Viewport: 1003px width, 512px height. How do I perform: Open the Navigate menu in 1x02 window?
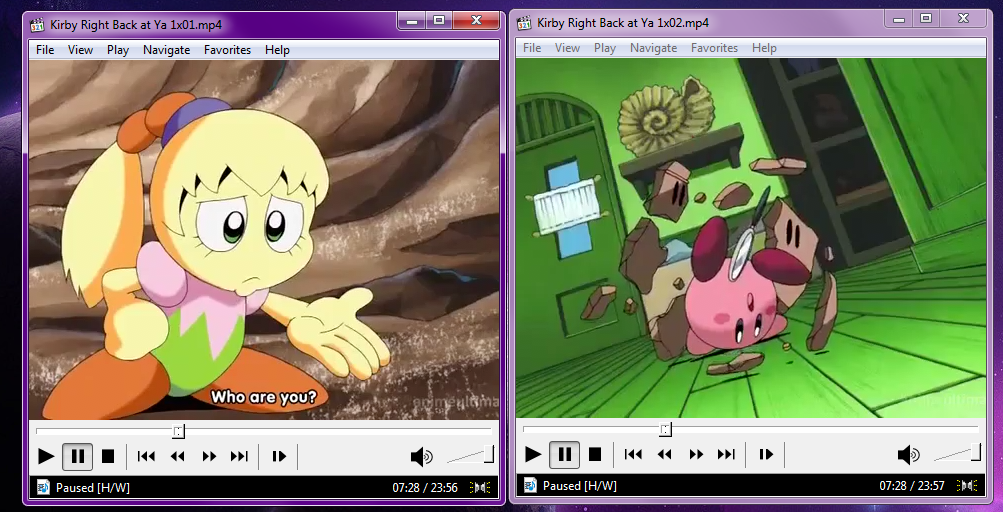(x=653, y=48)
